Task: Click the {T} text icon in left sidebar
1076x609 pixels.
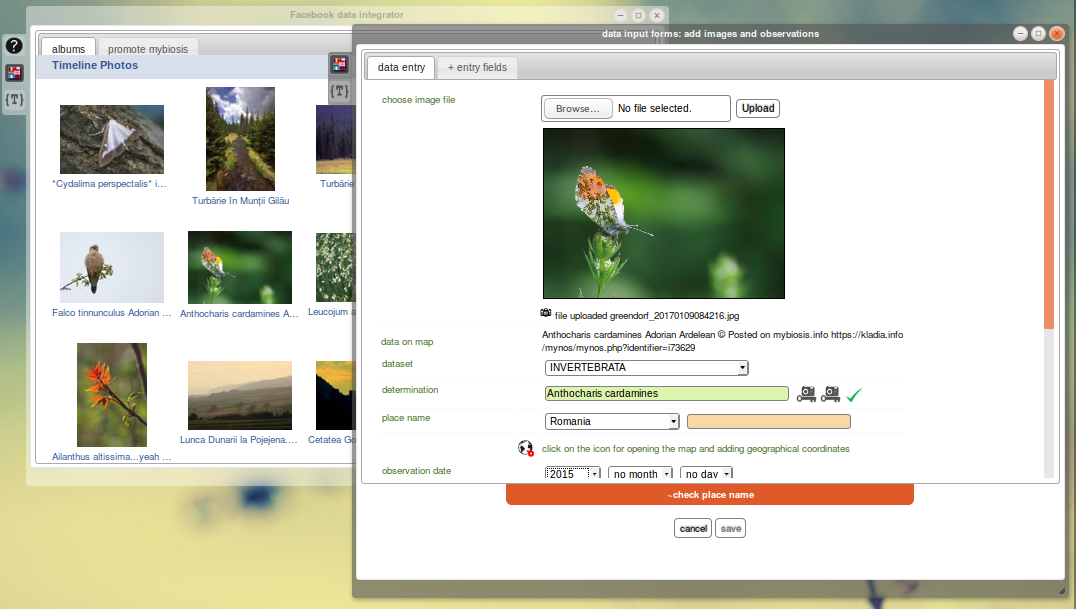Action: click(14, 99)
